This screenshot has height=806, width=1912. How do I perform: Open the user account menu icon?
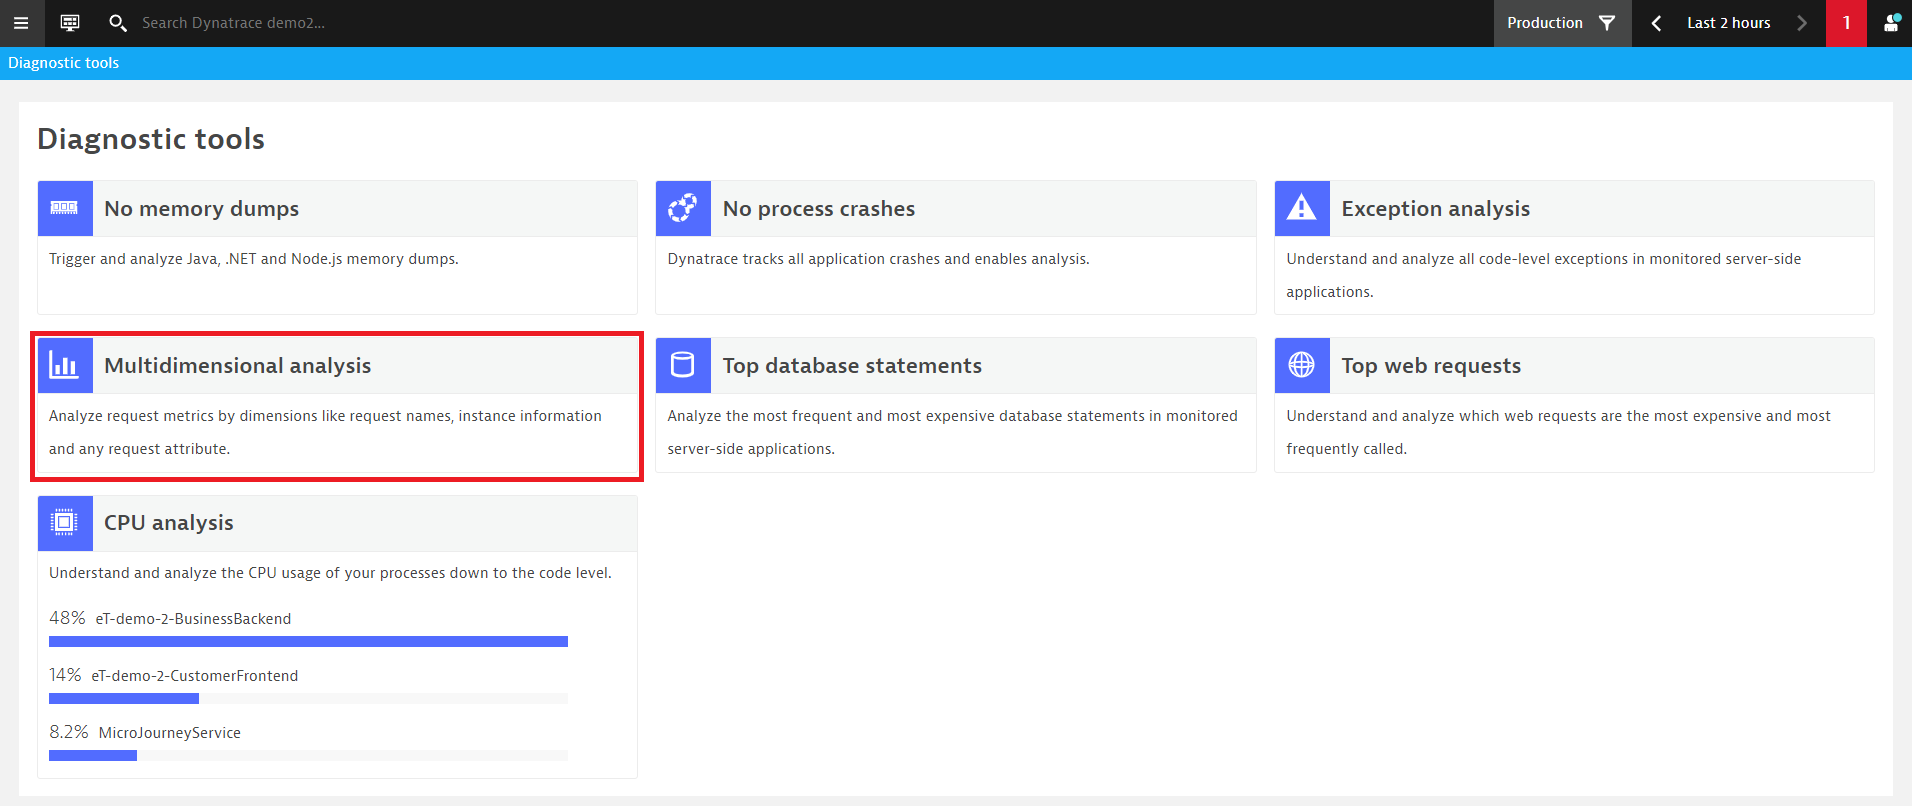pyautogui.click(x=1891, y=23)
